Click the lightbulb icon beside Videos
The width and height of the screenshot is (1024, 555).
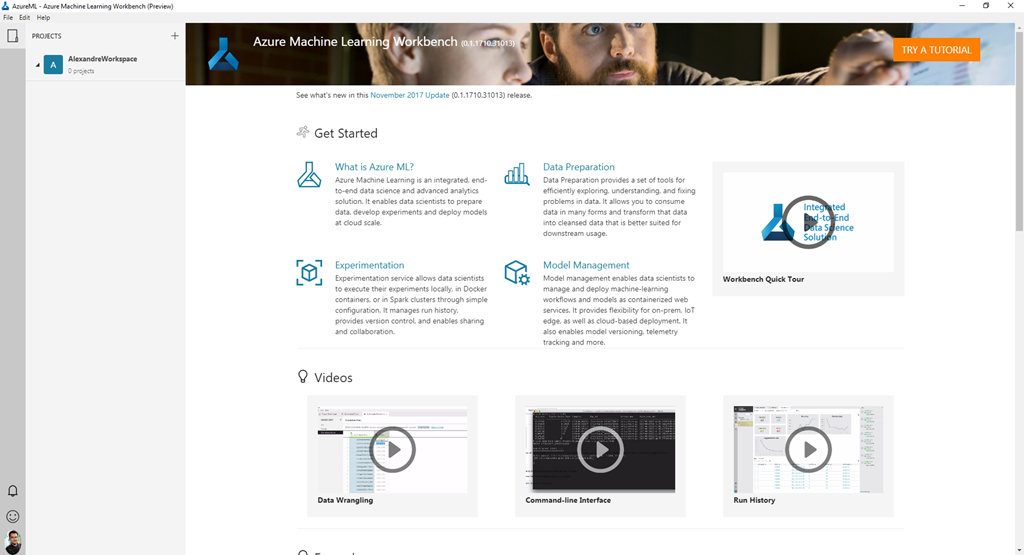(x=302, y=377)
